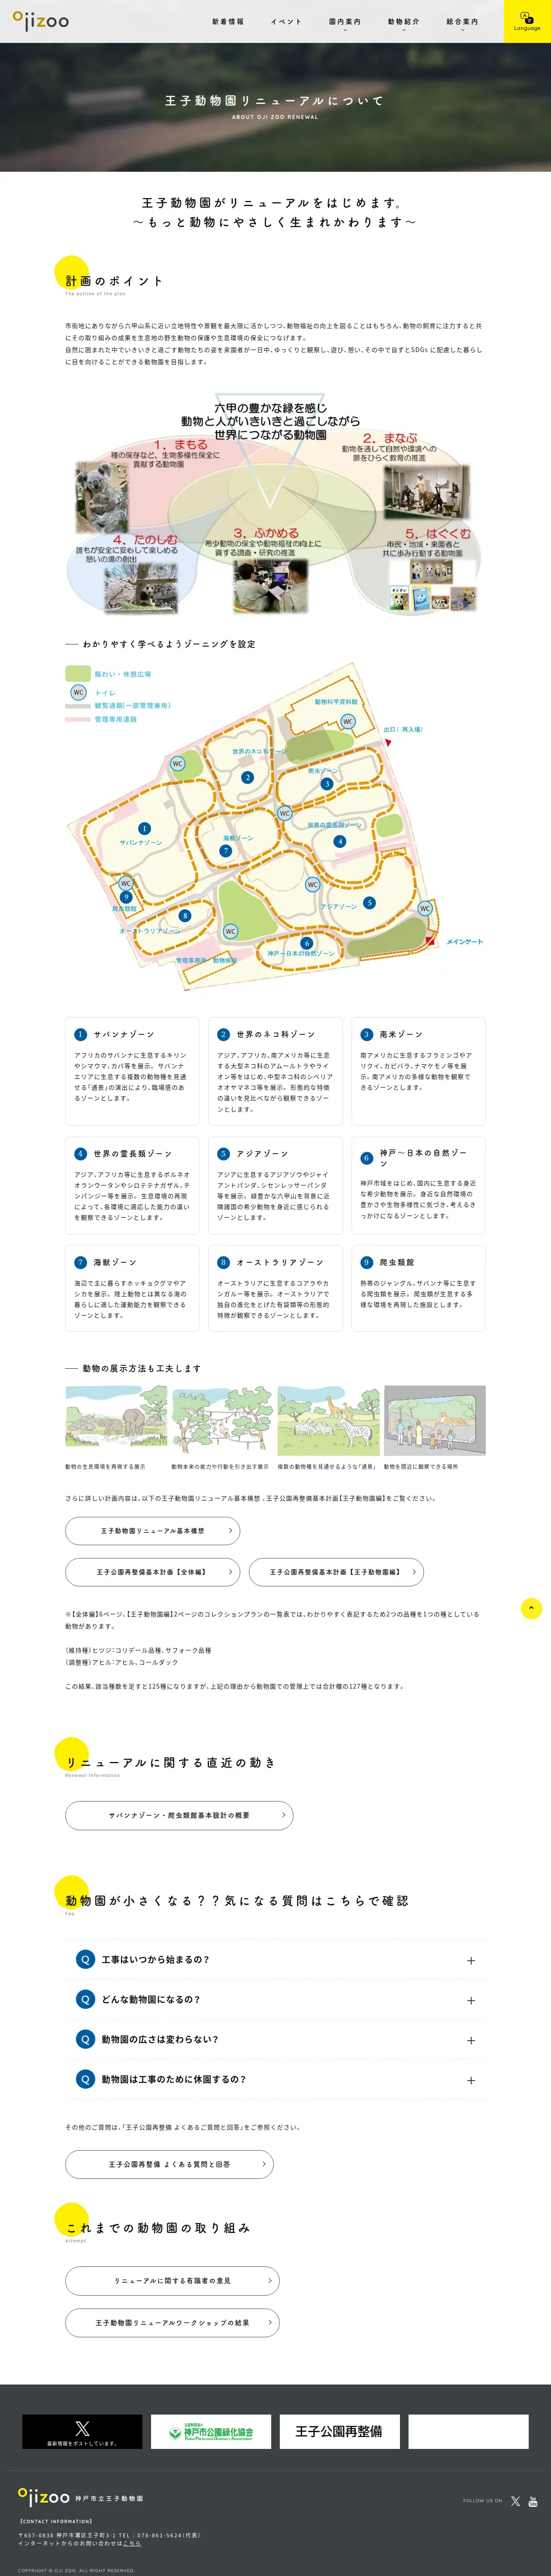Click the giraffe and zebra illustration
The width and height of the screenshot is (551, 2576).
pos(328,1420)
